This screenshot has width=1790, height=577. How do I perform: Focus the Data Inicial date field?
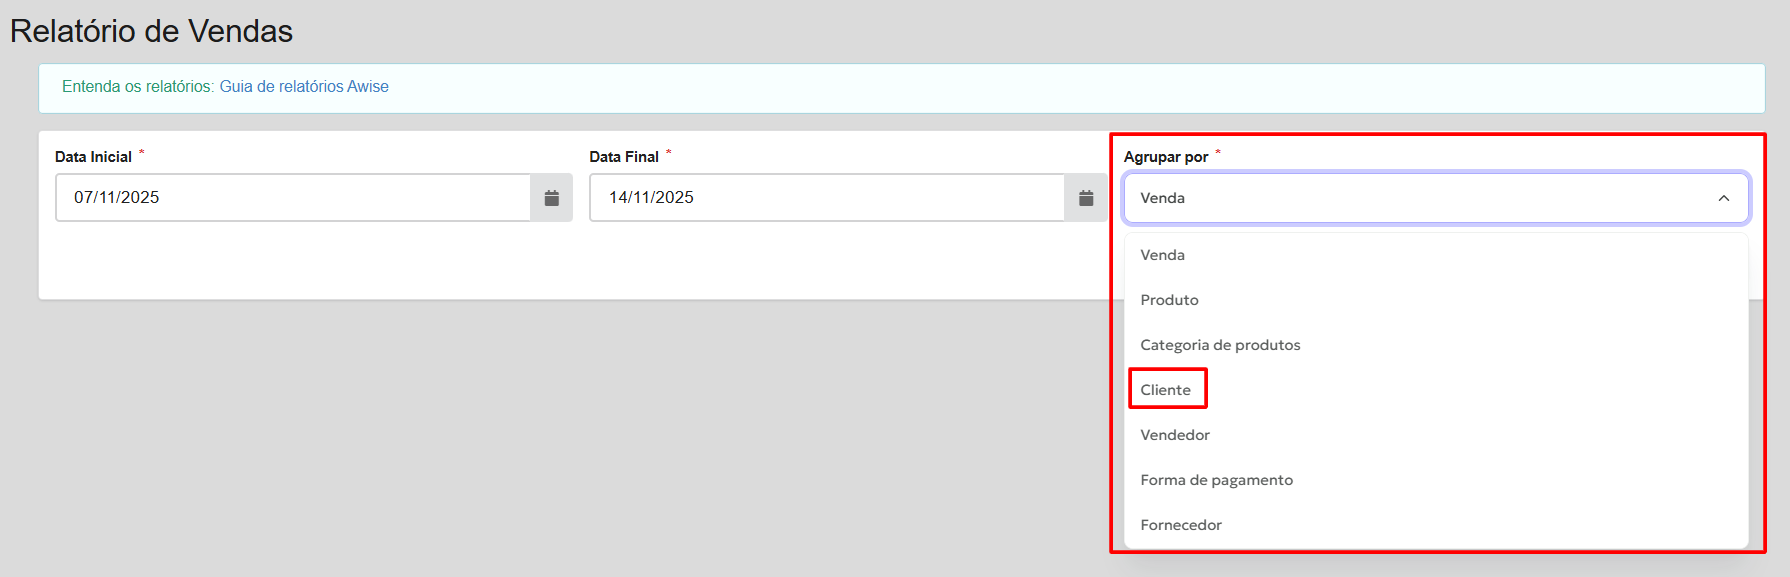click(x=292, y=198)
